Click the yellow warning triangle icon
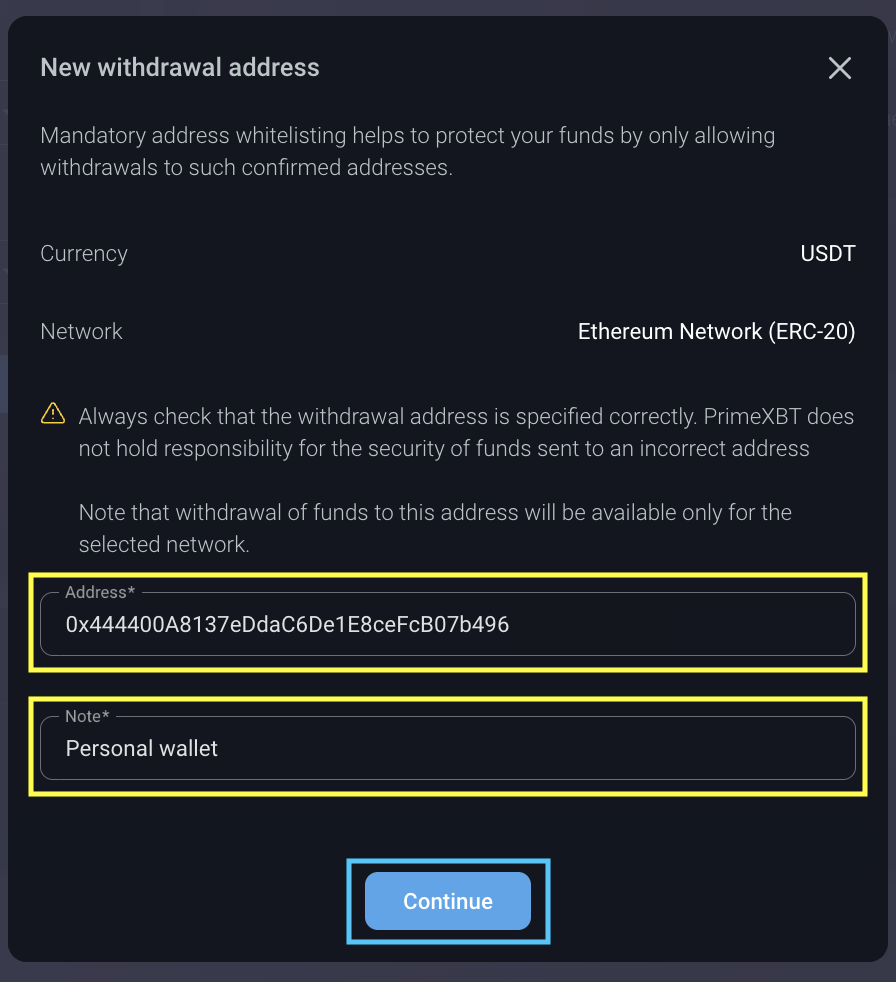896x982 pixels. [x=52, y=412]
